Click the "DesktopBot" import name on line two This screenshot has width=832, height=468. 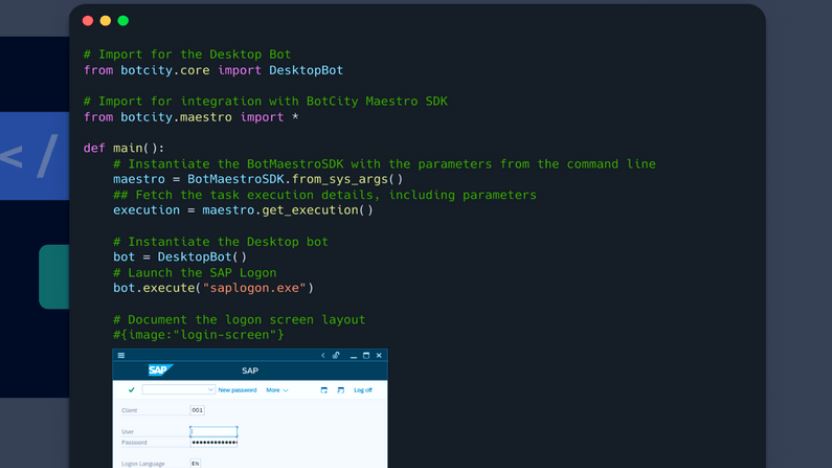306,70
